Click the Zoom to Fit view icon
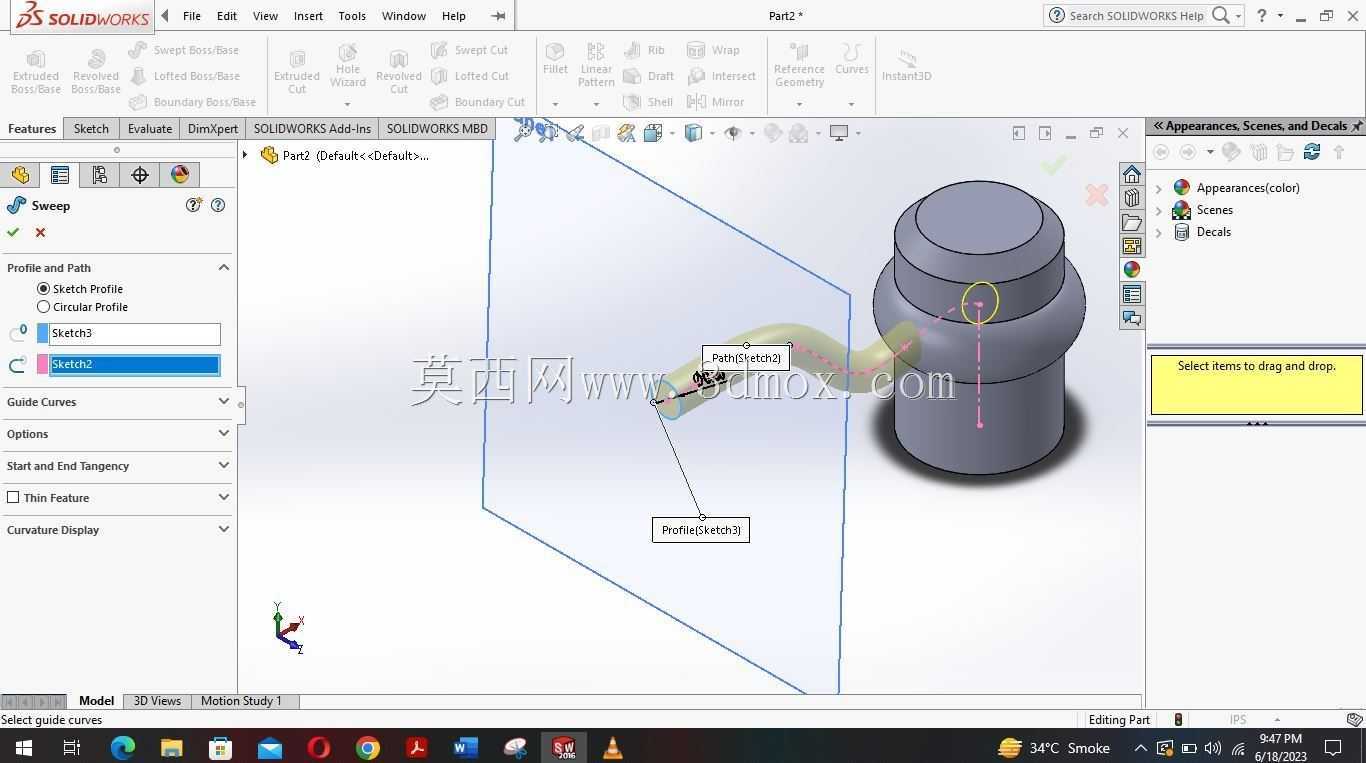 (522, 132)
